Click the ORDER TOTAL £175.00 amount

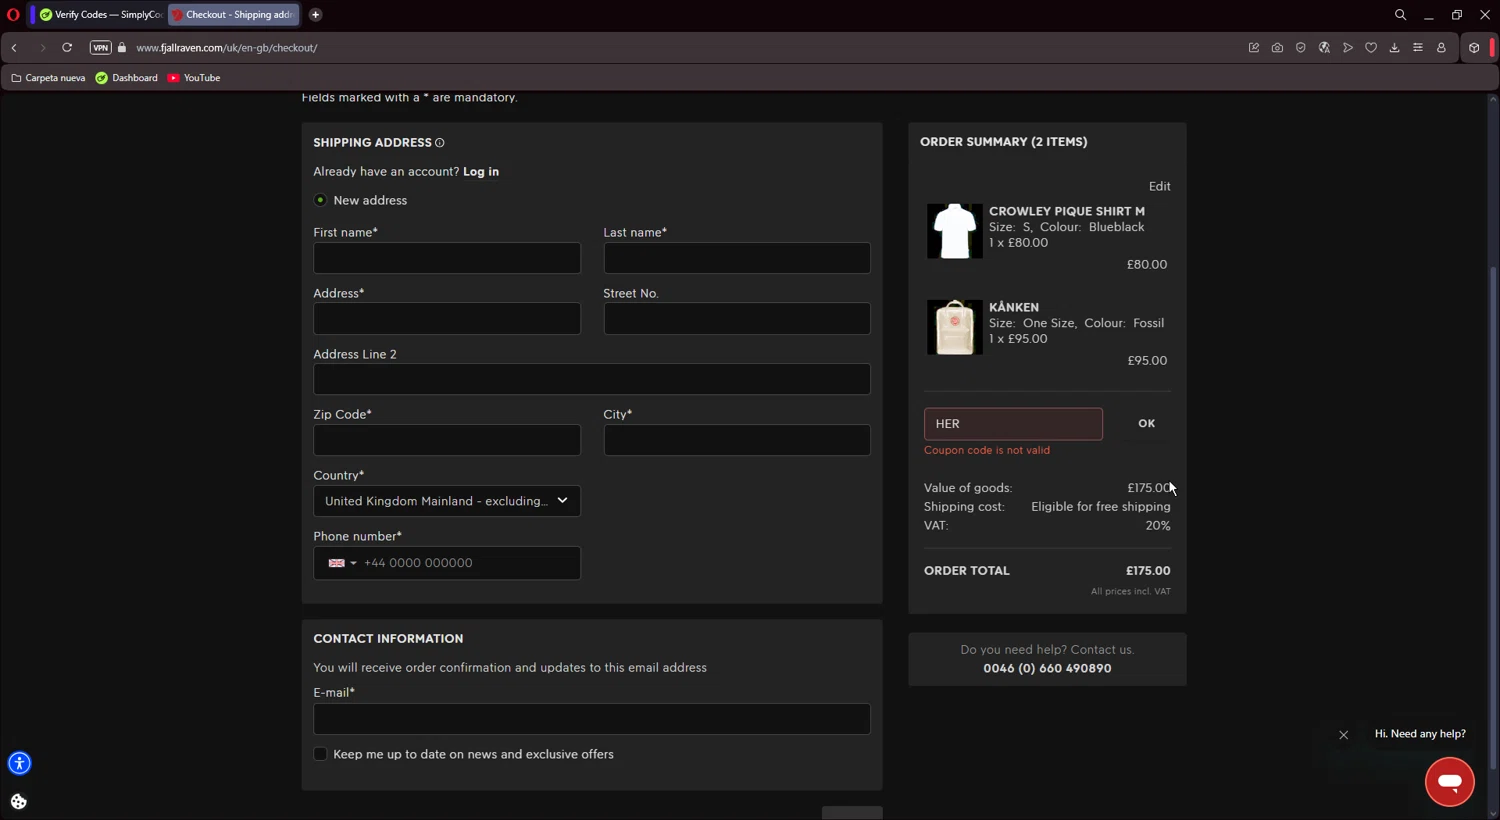click(1148, 571)
